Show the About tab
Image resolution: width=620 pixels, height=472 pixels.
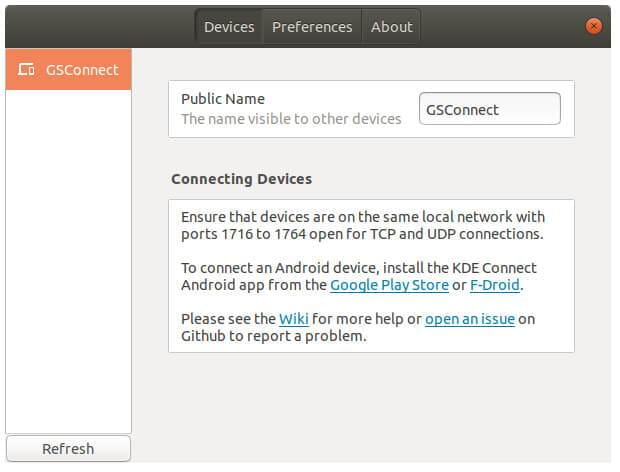click(x=391, y=27)
